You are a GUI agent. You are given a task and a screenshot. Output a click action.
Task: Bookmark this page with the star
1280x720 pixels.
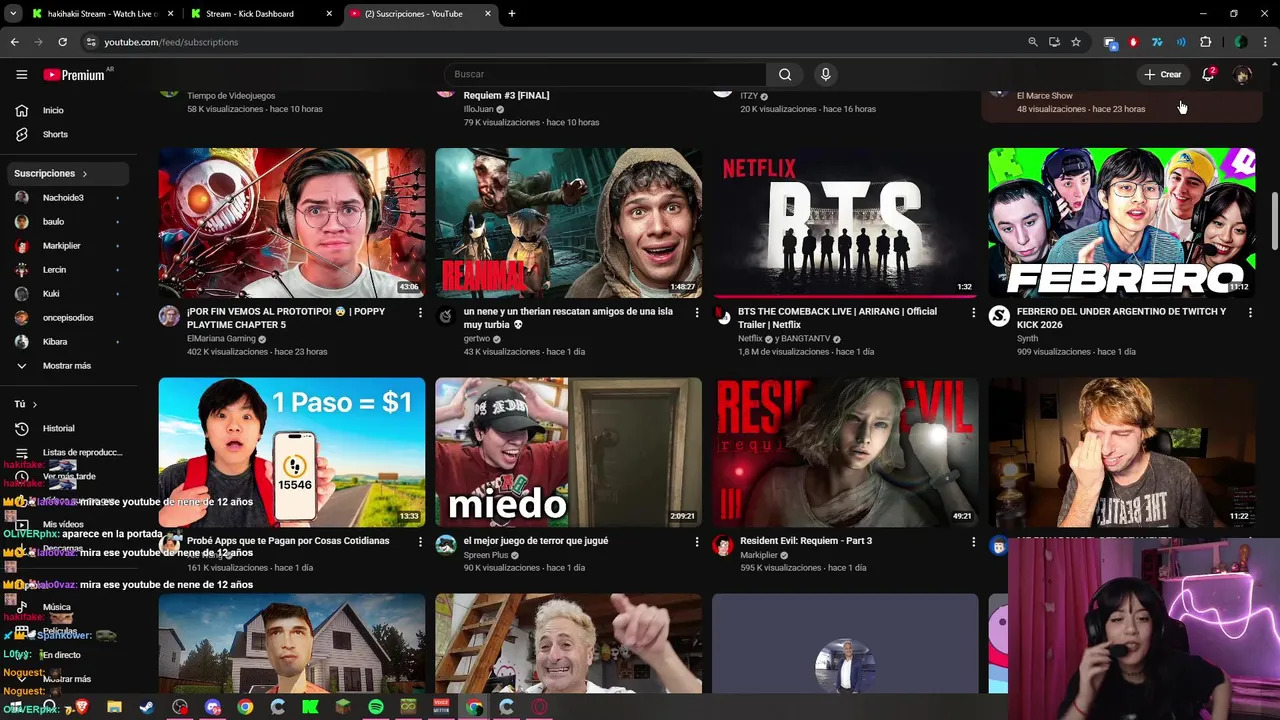[1076, 42]
